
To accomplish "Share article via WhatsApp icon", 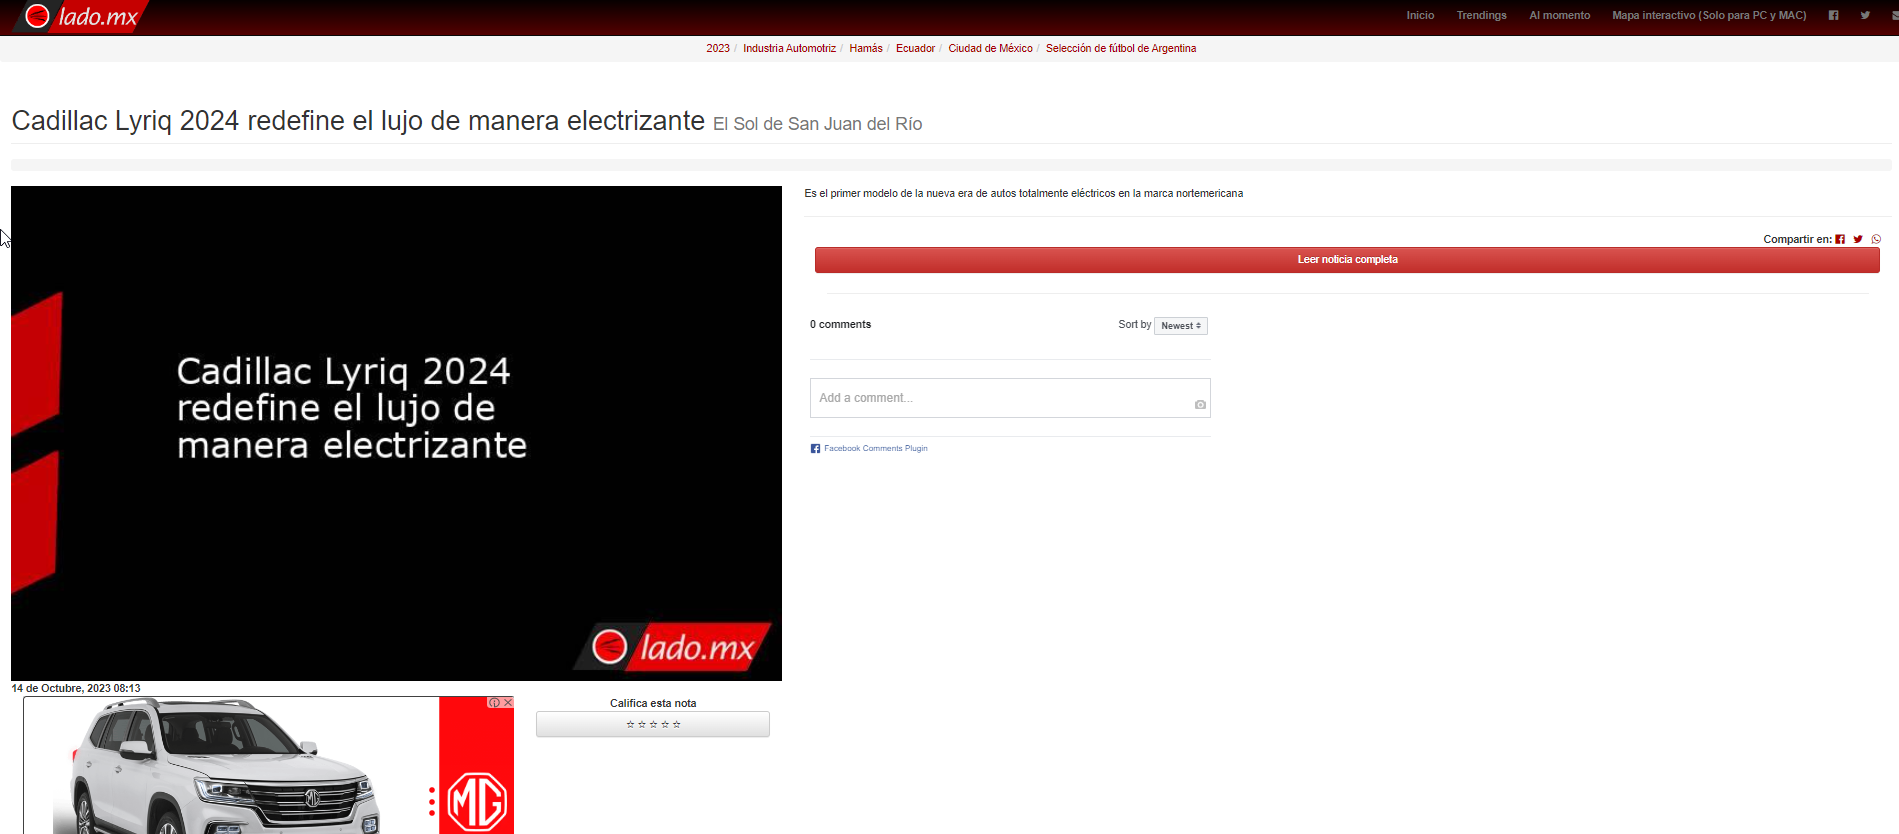I will click(1876, 239).
